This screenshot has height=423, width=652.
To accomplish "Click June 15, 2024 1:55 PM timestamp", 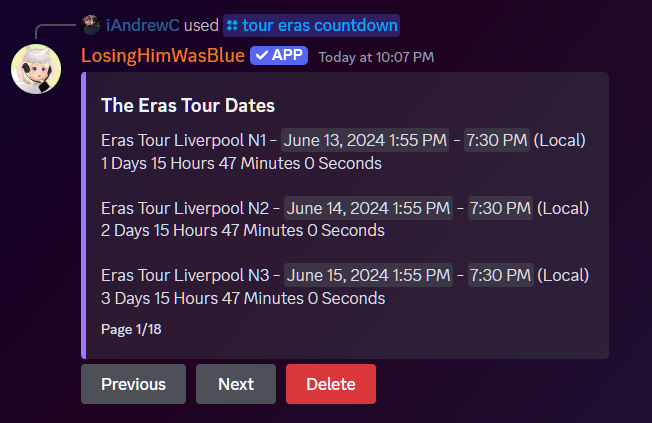I will 368,275.
